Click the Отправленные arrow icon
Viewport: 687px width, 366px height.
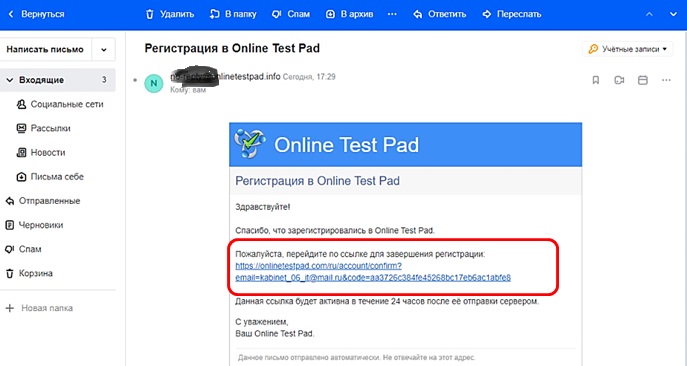pos(9,201)
